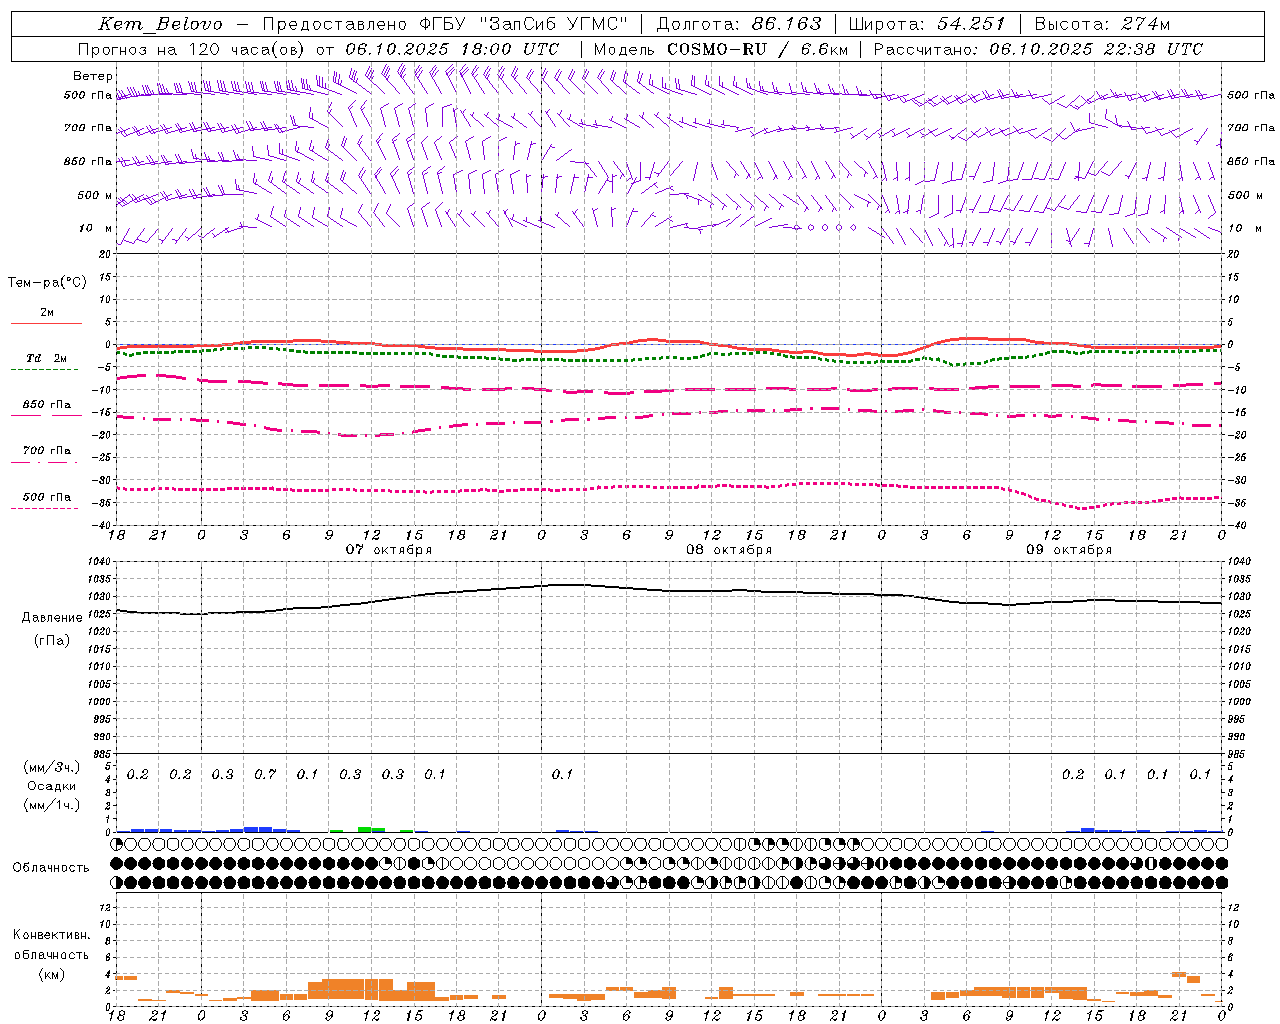Click the Kem_Belovo station name in header

(161, 24)
